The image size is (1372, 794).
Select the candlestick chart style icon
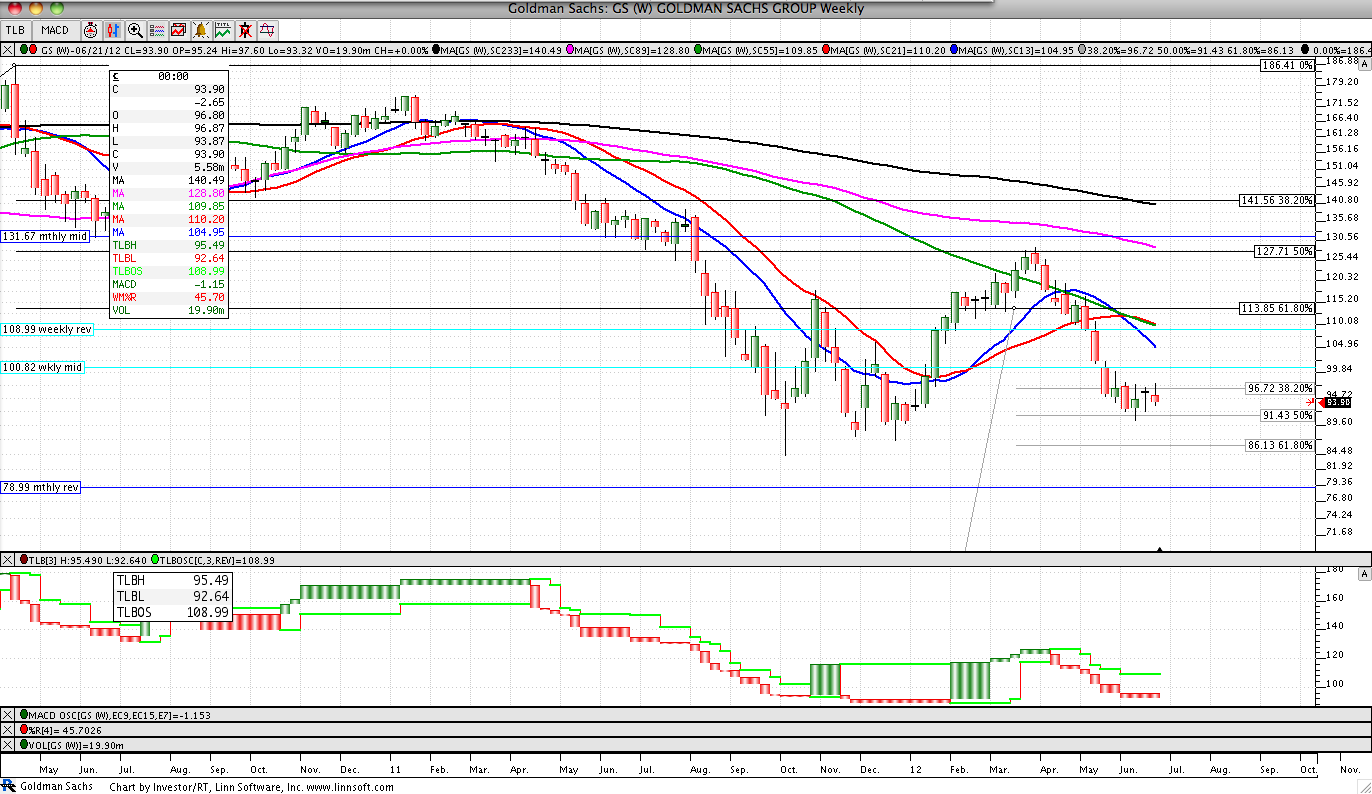[x=113, y=30]
